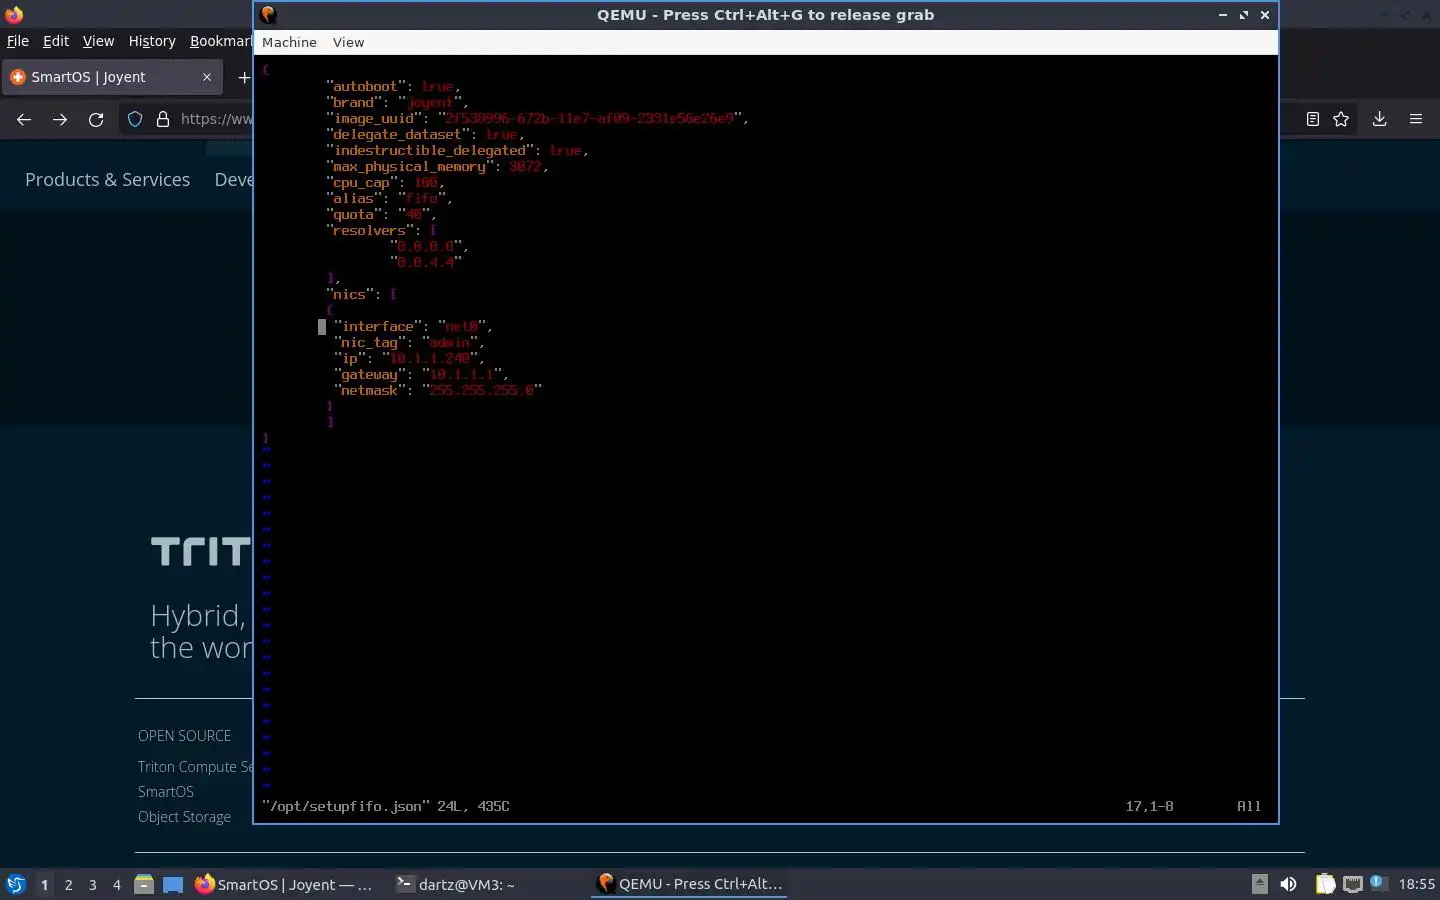This screenshot has height=900, width=1440.
Task: Click the tracking protection shield icon
Action: [x=135, y=119]
